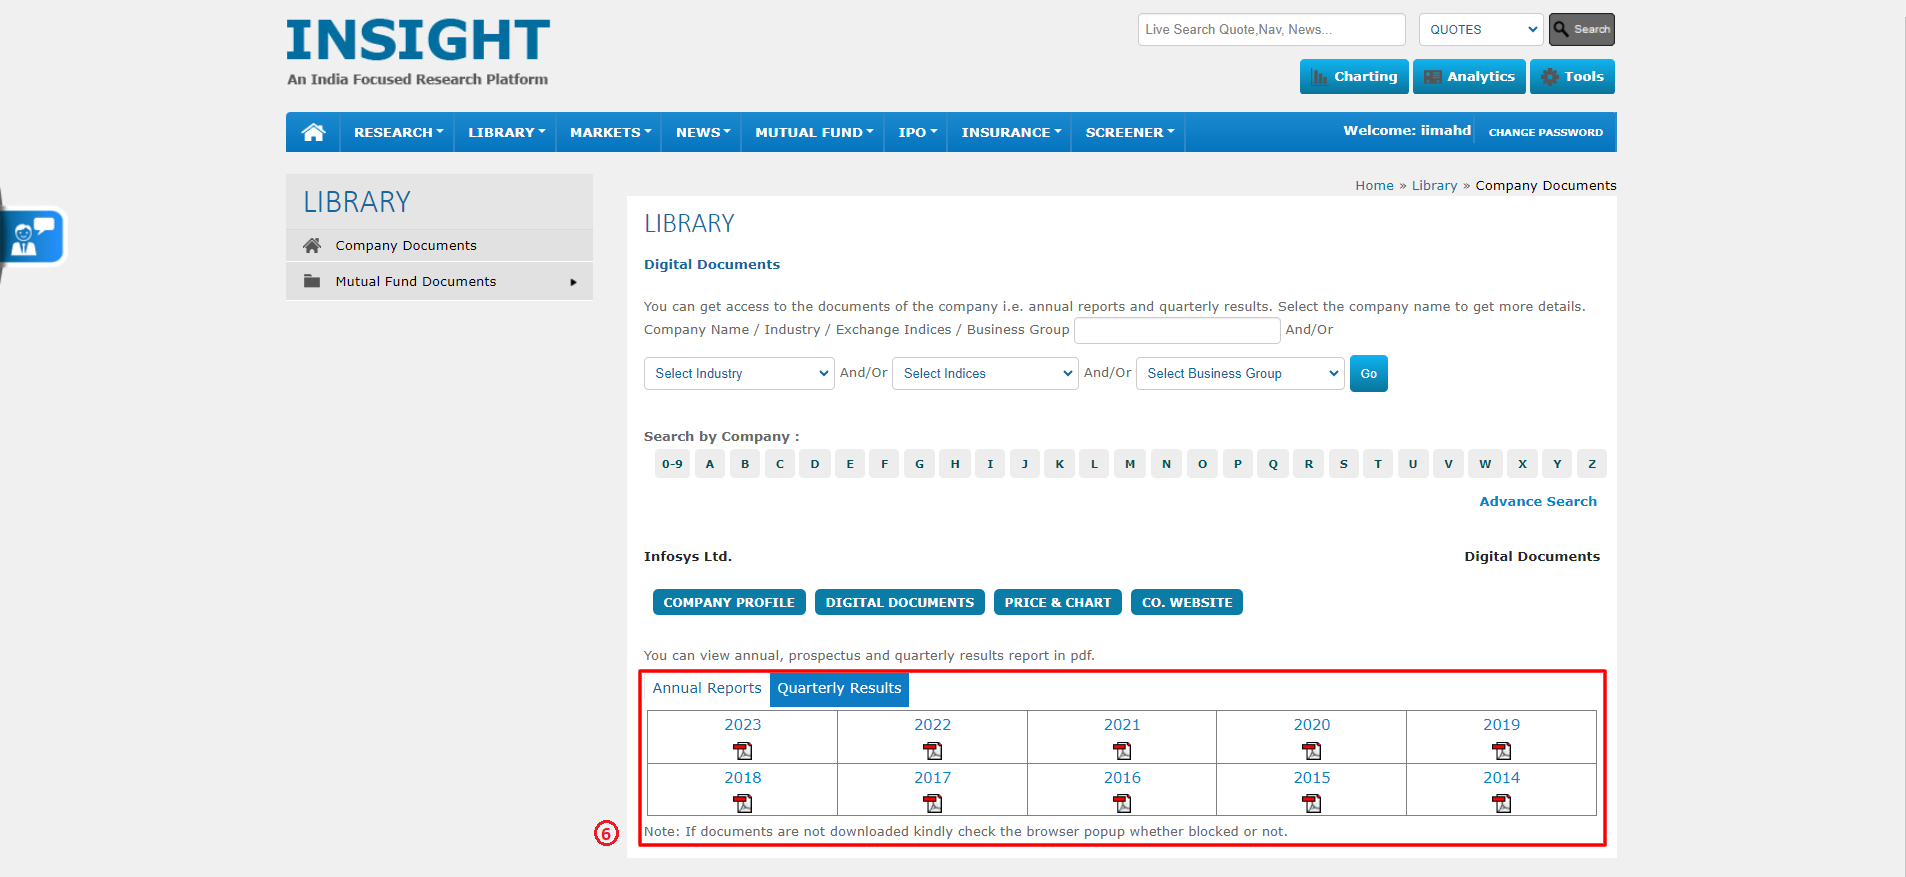Viewport: 1906px width, 877px height.
Task: Filter companies by letter A
Action: pos(710,464)
